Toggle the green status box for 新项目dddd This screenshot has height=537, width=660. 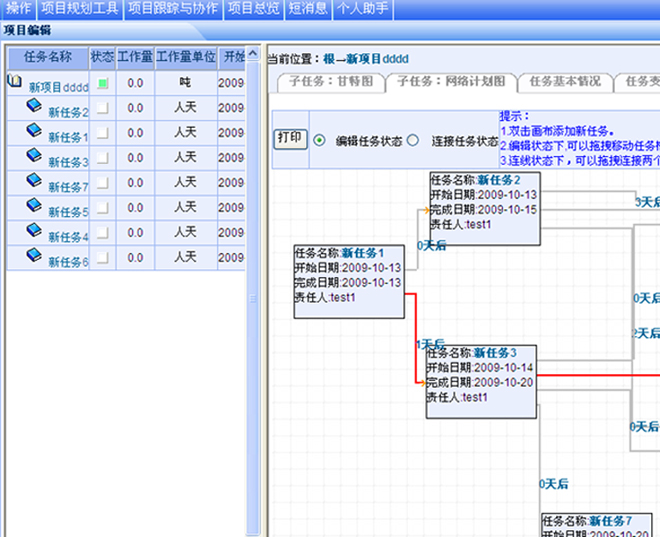[102, 83]
